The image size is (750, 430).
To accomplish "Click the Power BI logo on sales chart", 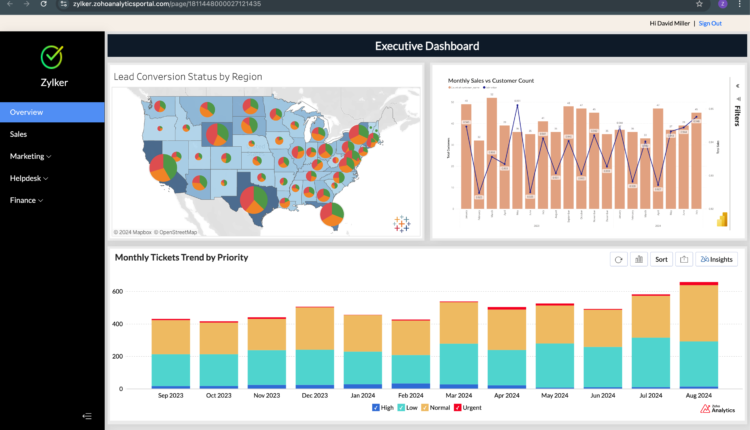I will click(x=719, y=219).
